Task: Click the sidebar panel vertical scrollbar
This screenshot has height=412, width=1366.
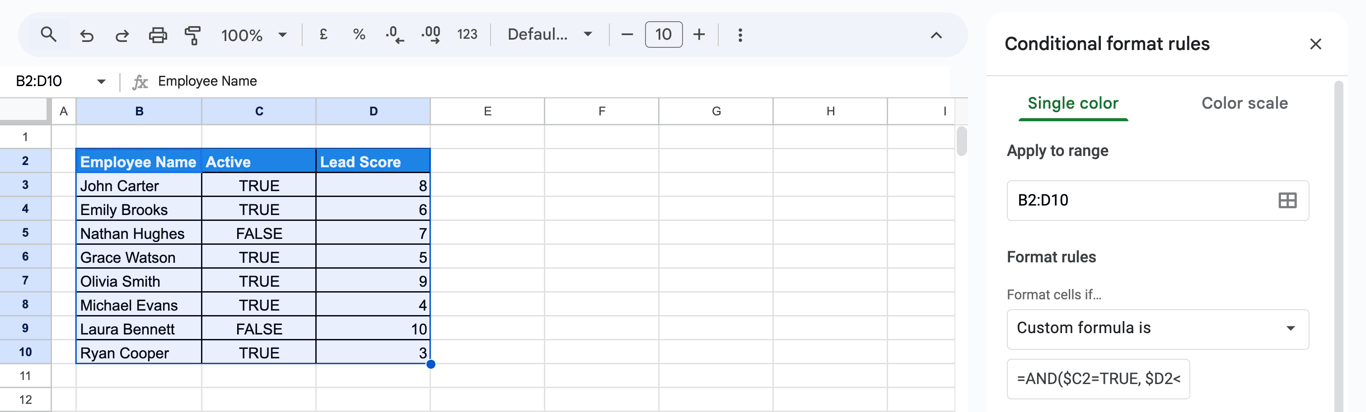Action: 1340,245
